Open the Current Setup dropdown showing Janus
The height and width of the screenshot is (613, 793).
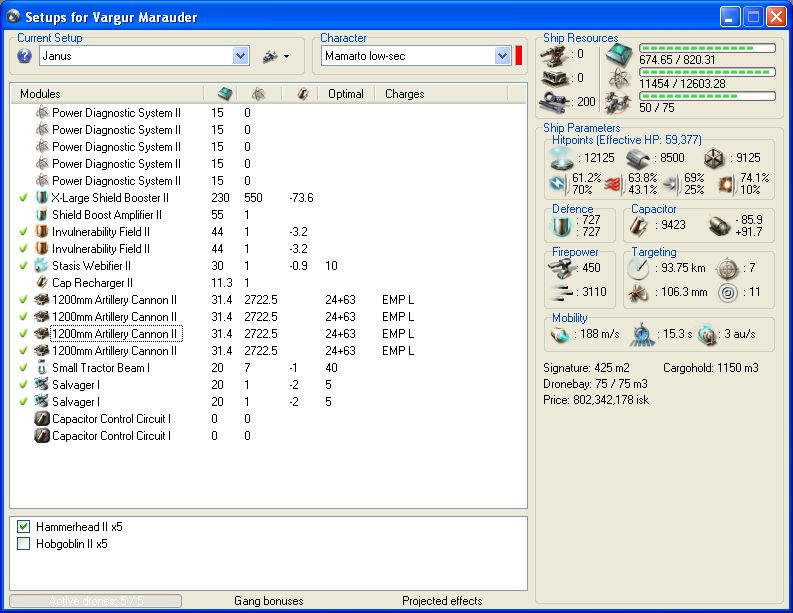coord(240,57)
